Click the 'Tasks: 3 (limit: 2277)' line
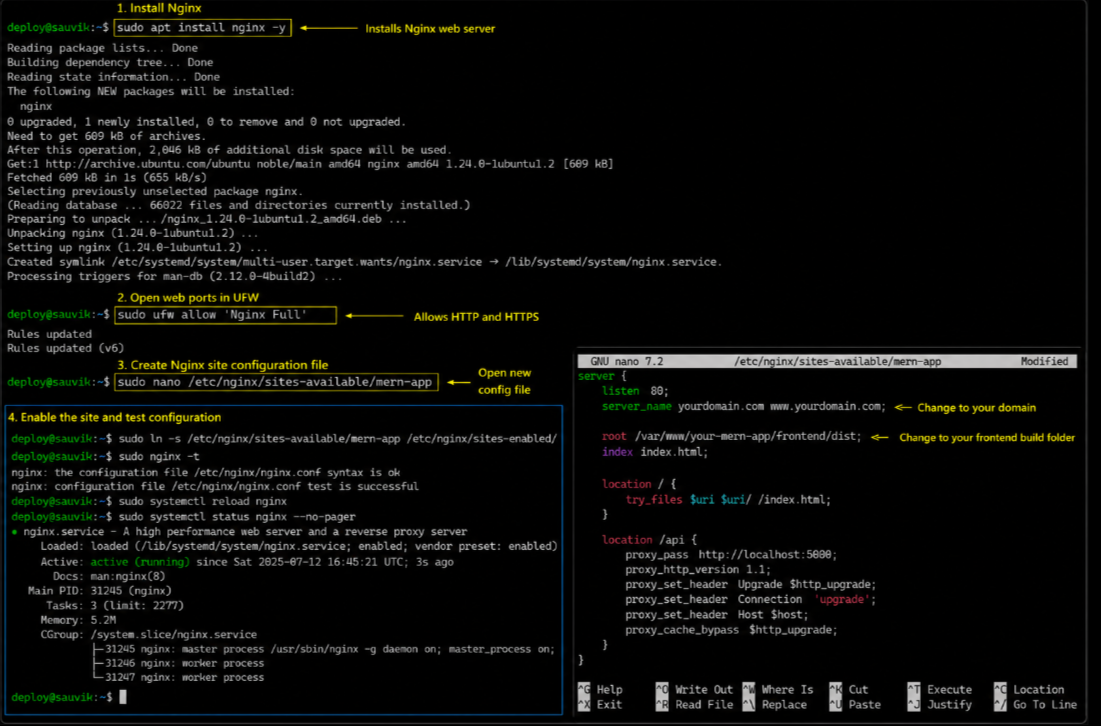 (114, 605)
